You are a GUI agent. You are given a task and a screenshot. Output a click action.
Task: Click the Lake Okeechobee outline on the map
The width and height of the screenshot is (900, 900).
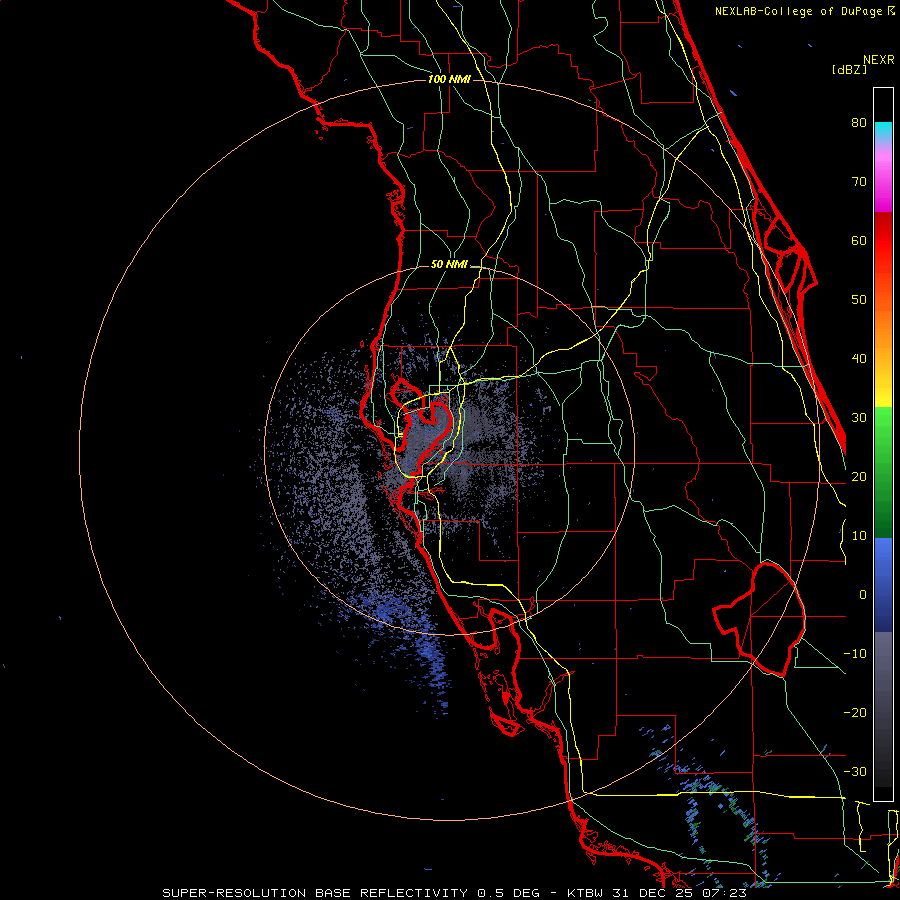[x=759, y=619]
